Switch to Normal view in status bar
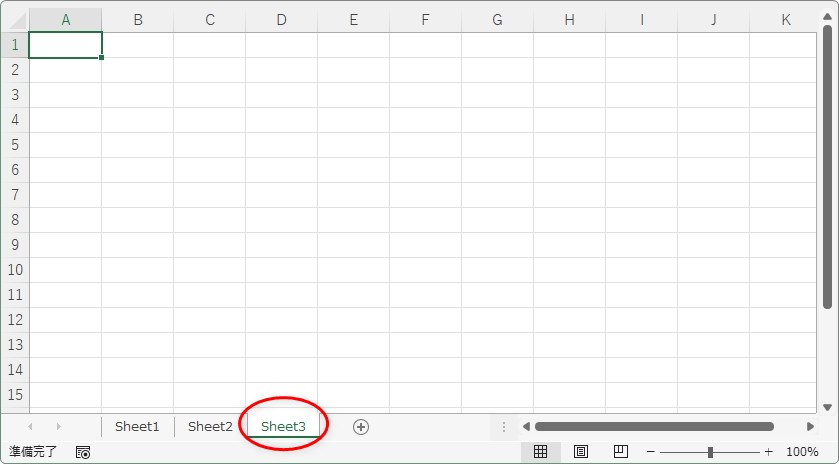This screenshot has width=839, height=464. click(540, 452)
